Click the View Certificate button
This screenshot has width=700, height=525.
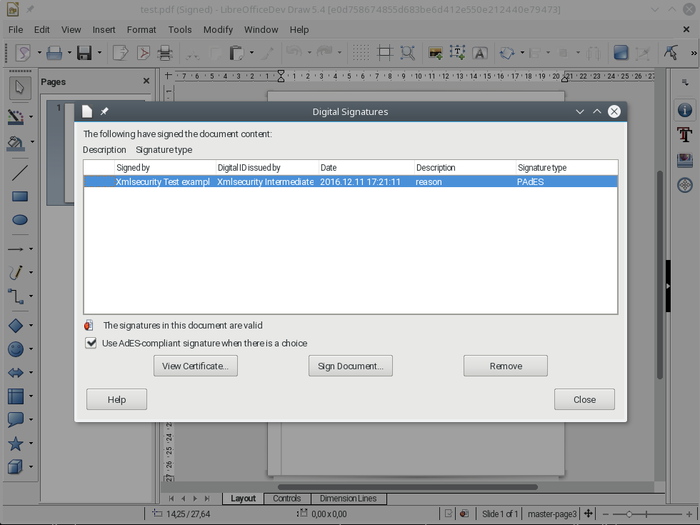tap(196, 366)
